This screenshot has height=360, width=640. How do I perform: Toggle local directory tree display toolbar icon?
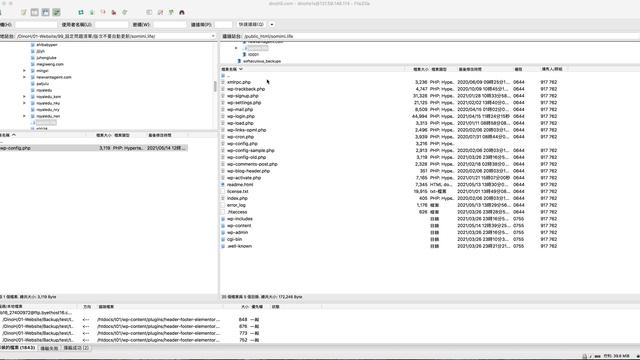[35, 12]
